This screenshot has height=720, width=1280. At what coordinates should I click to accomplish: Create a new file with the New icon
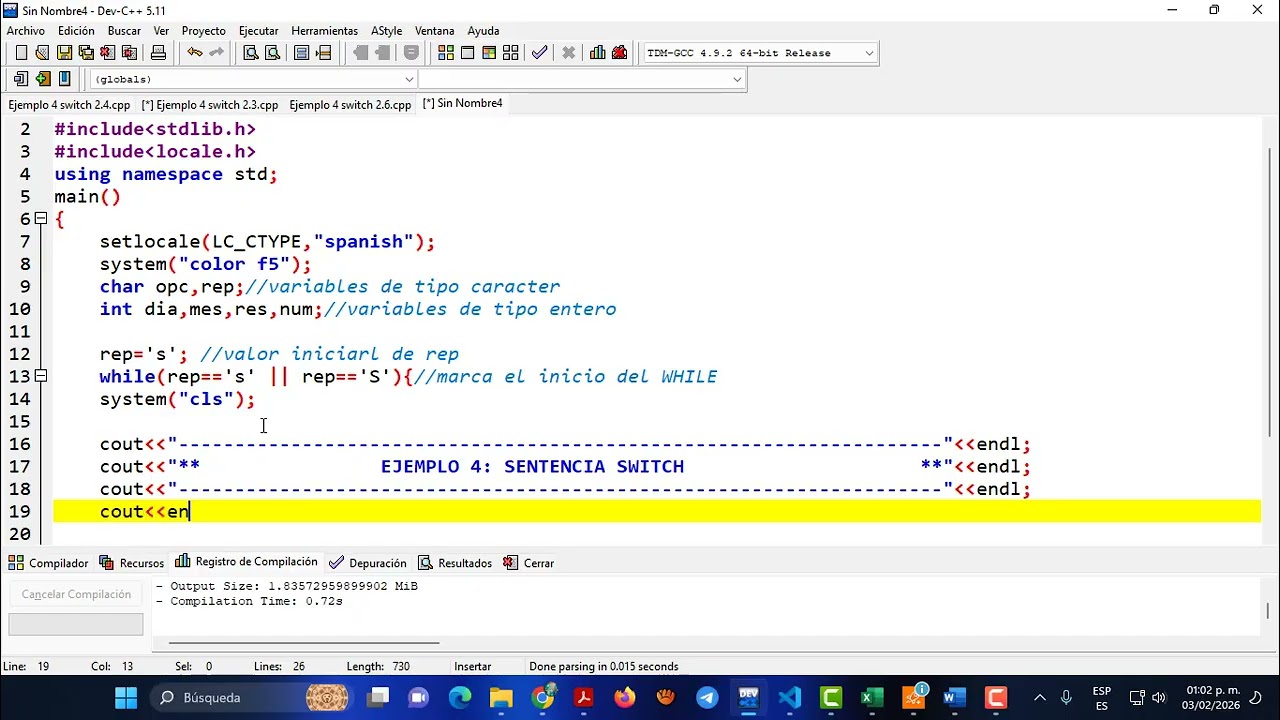coord(21,53)
